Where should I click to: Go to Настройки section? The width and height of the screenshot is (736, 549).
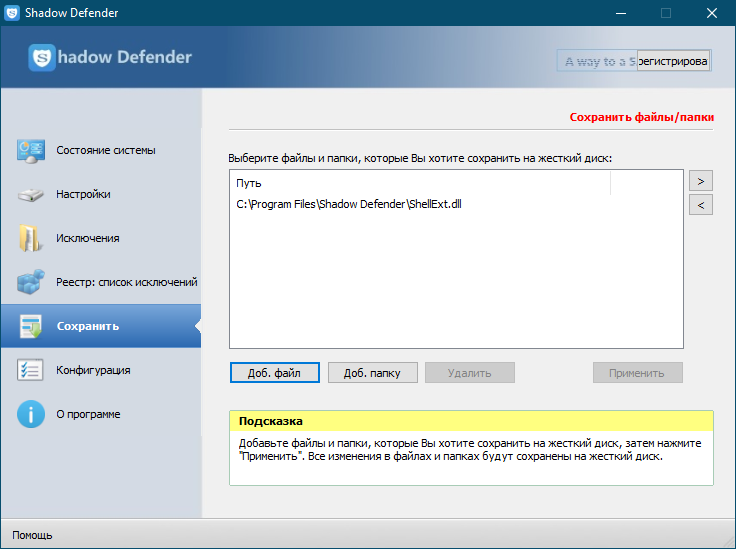click(83, 194)
